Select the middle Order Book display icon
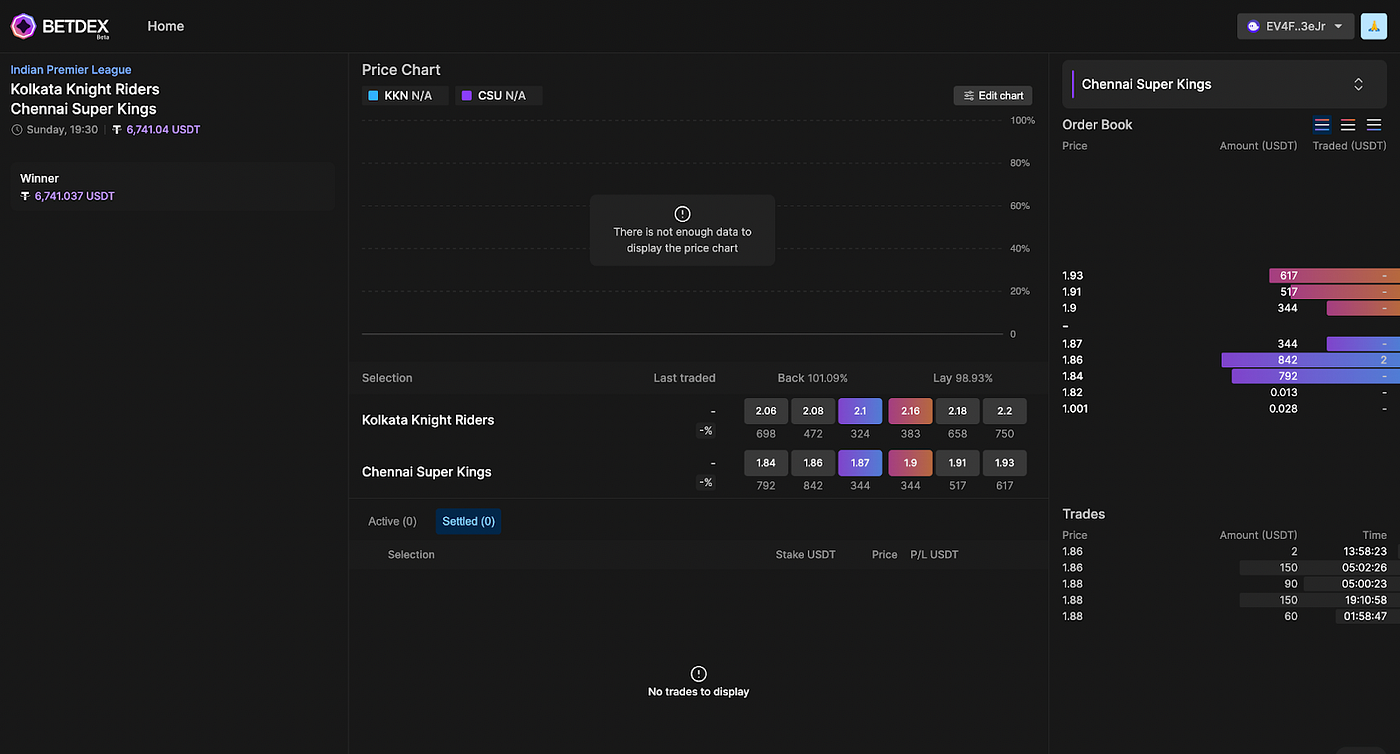The image size is (1400, 754). [1347, 124]
